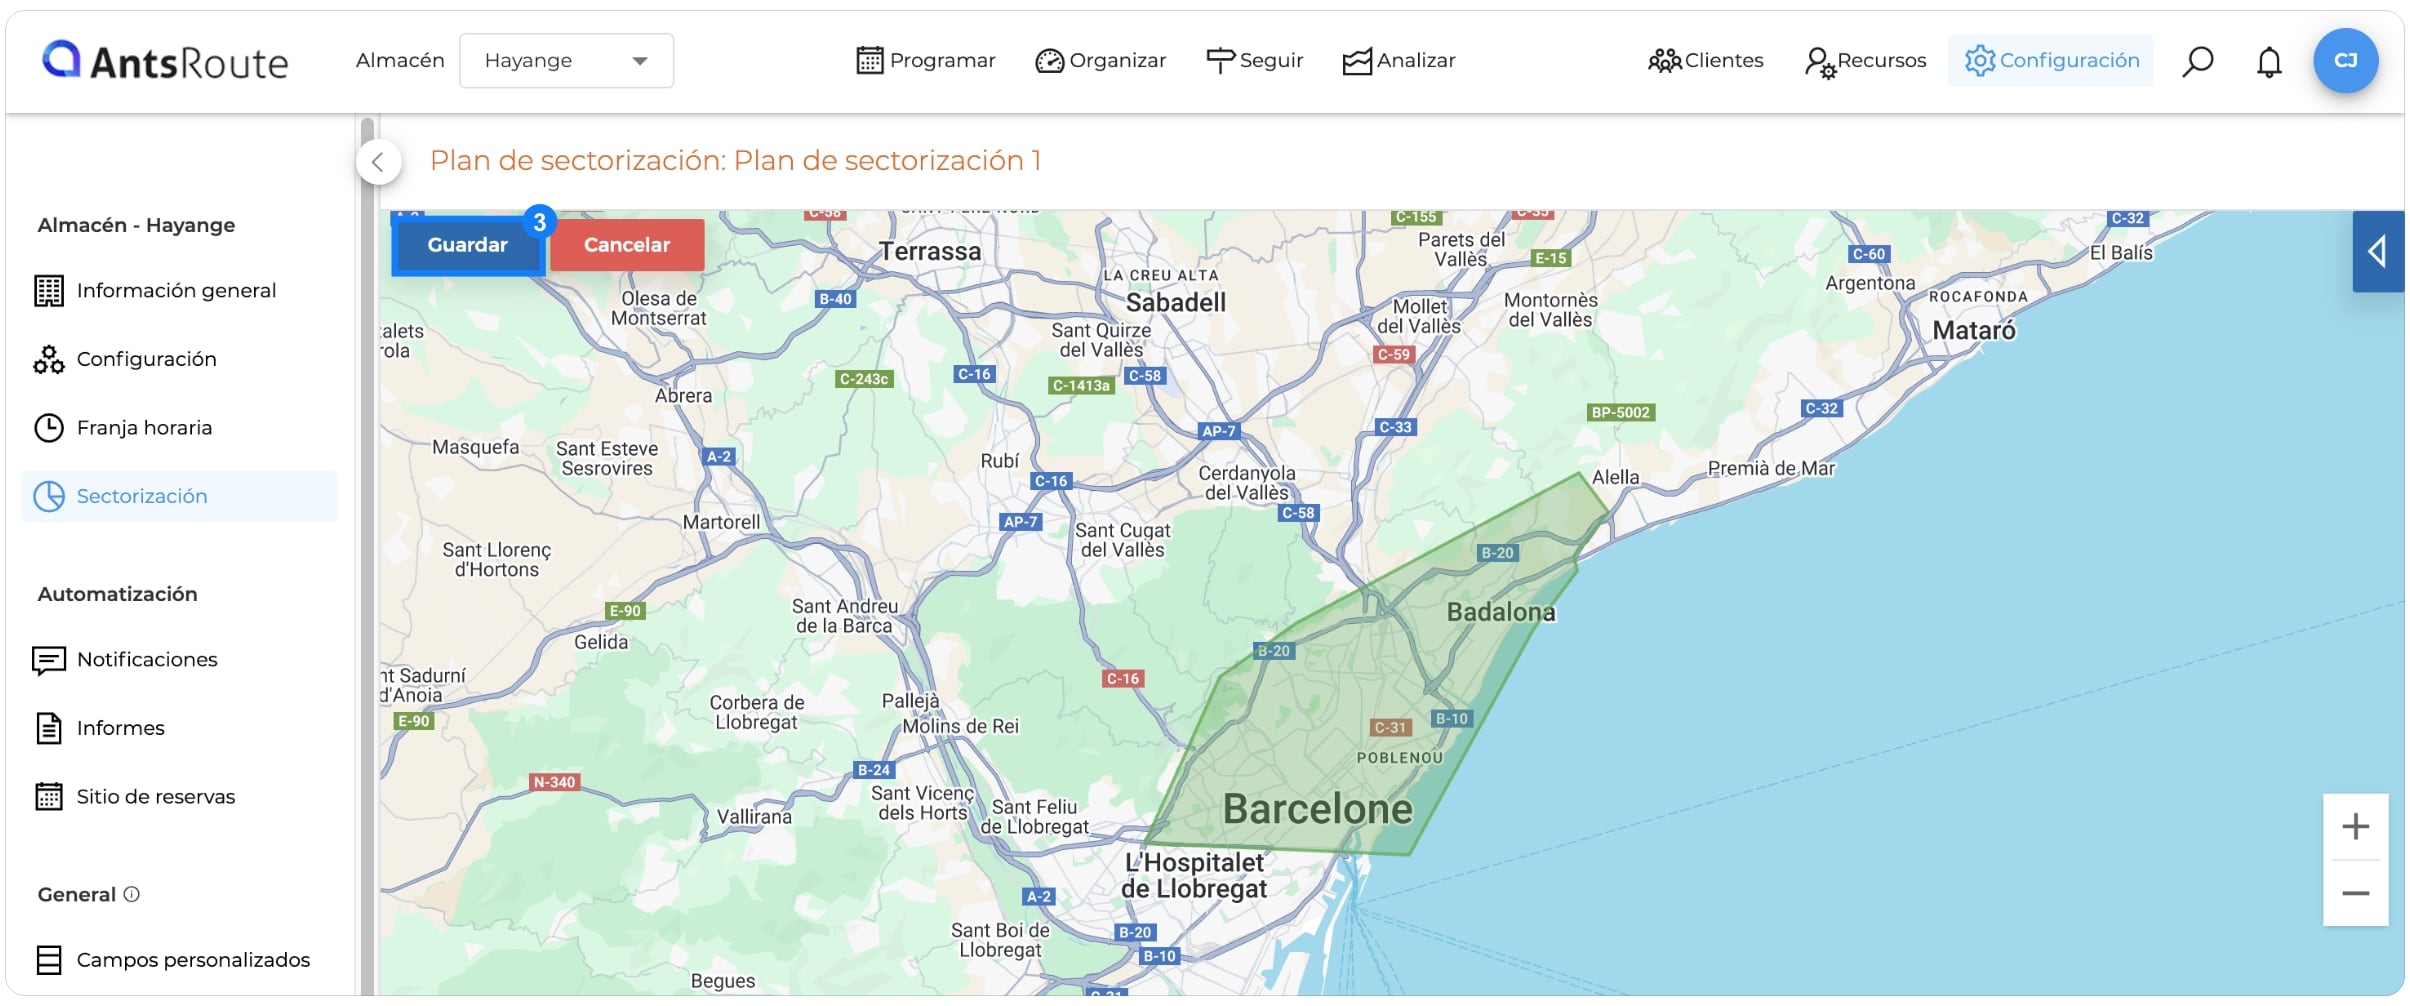Select Sectorización in the sidebar
Image resolution: width=2410 pixels, height=1006 pixels.
[x=179, y=496]
